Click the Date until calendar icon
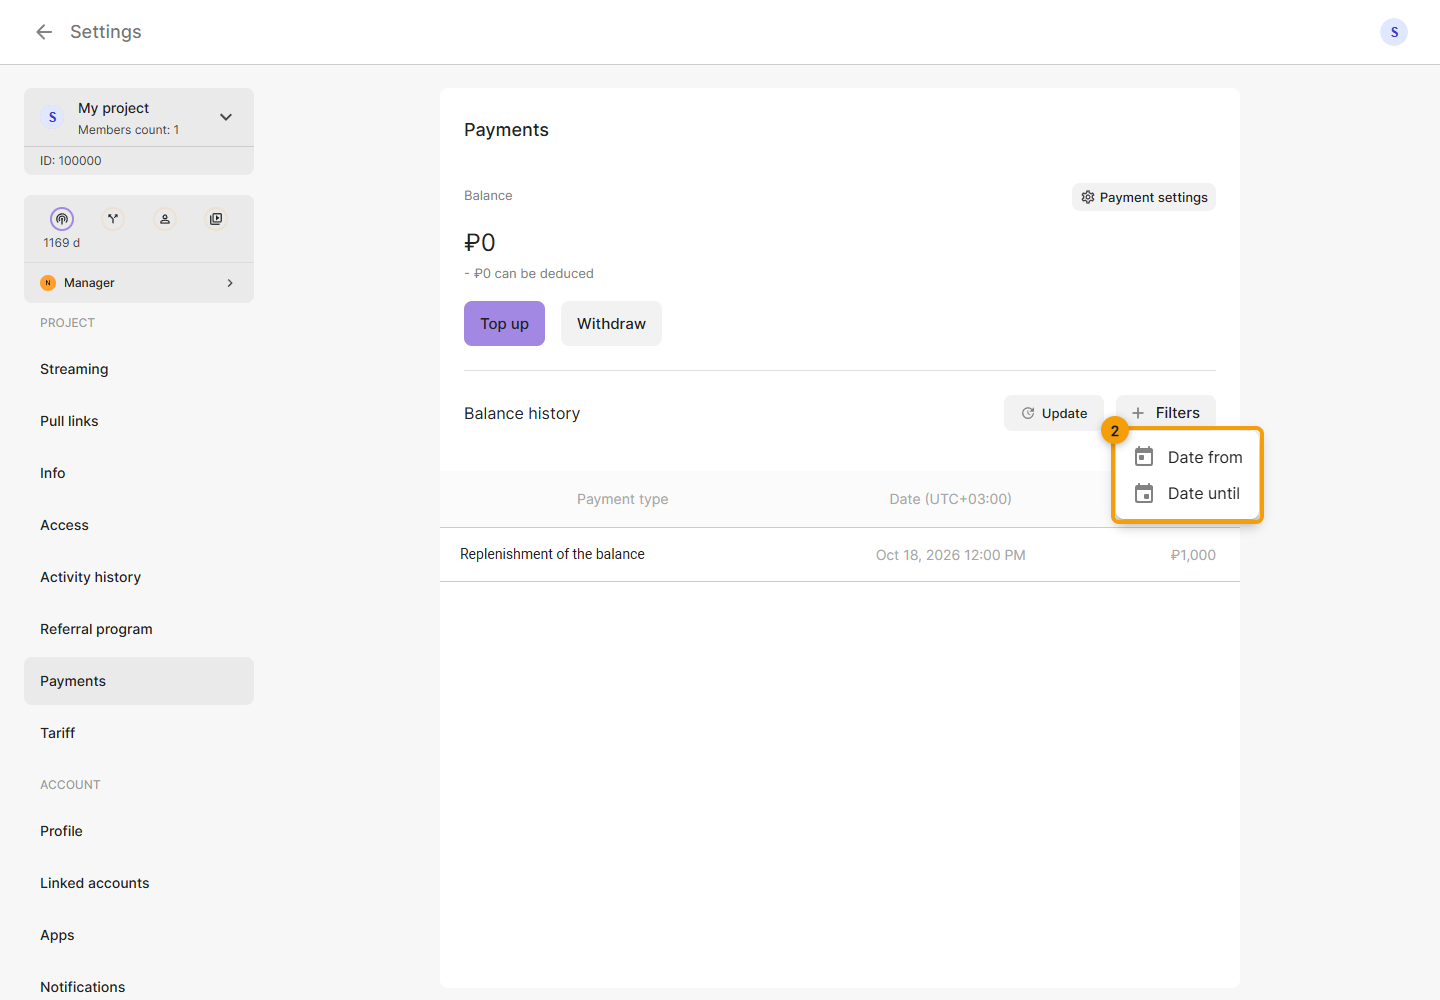 (x=1144, y=493)
